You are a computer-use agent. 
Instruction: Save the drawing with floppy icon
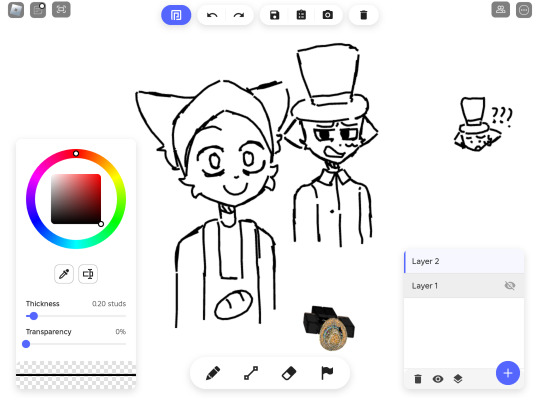[x=274, y=15]
